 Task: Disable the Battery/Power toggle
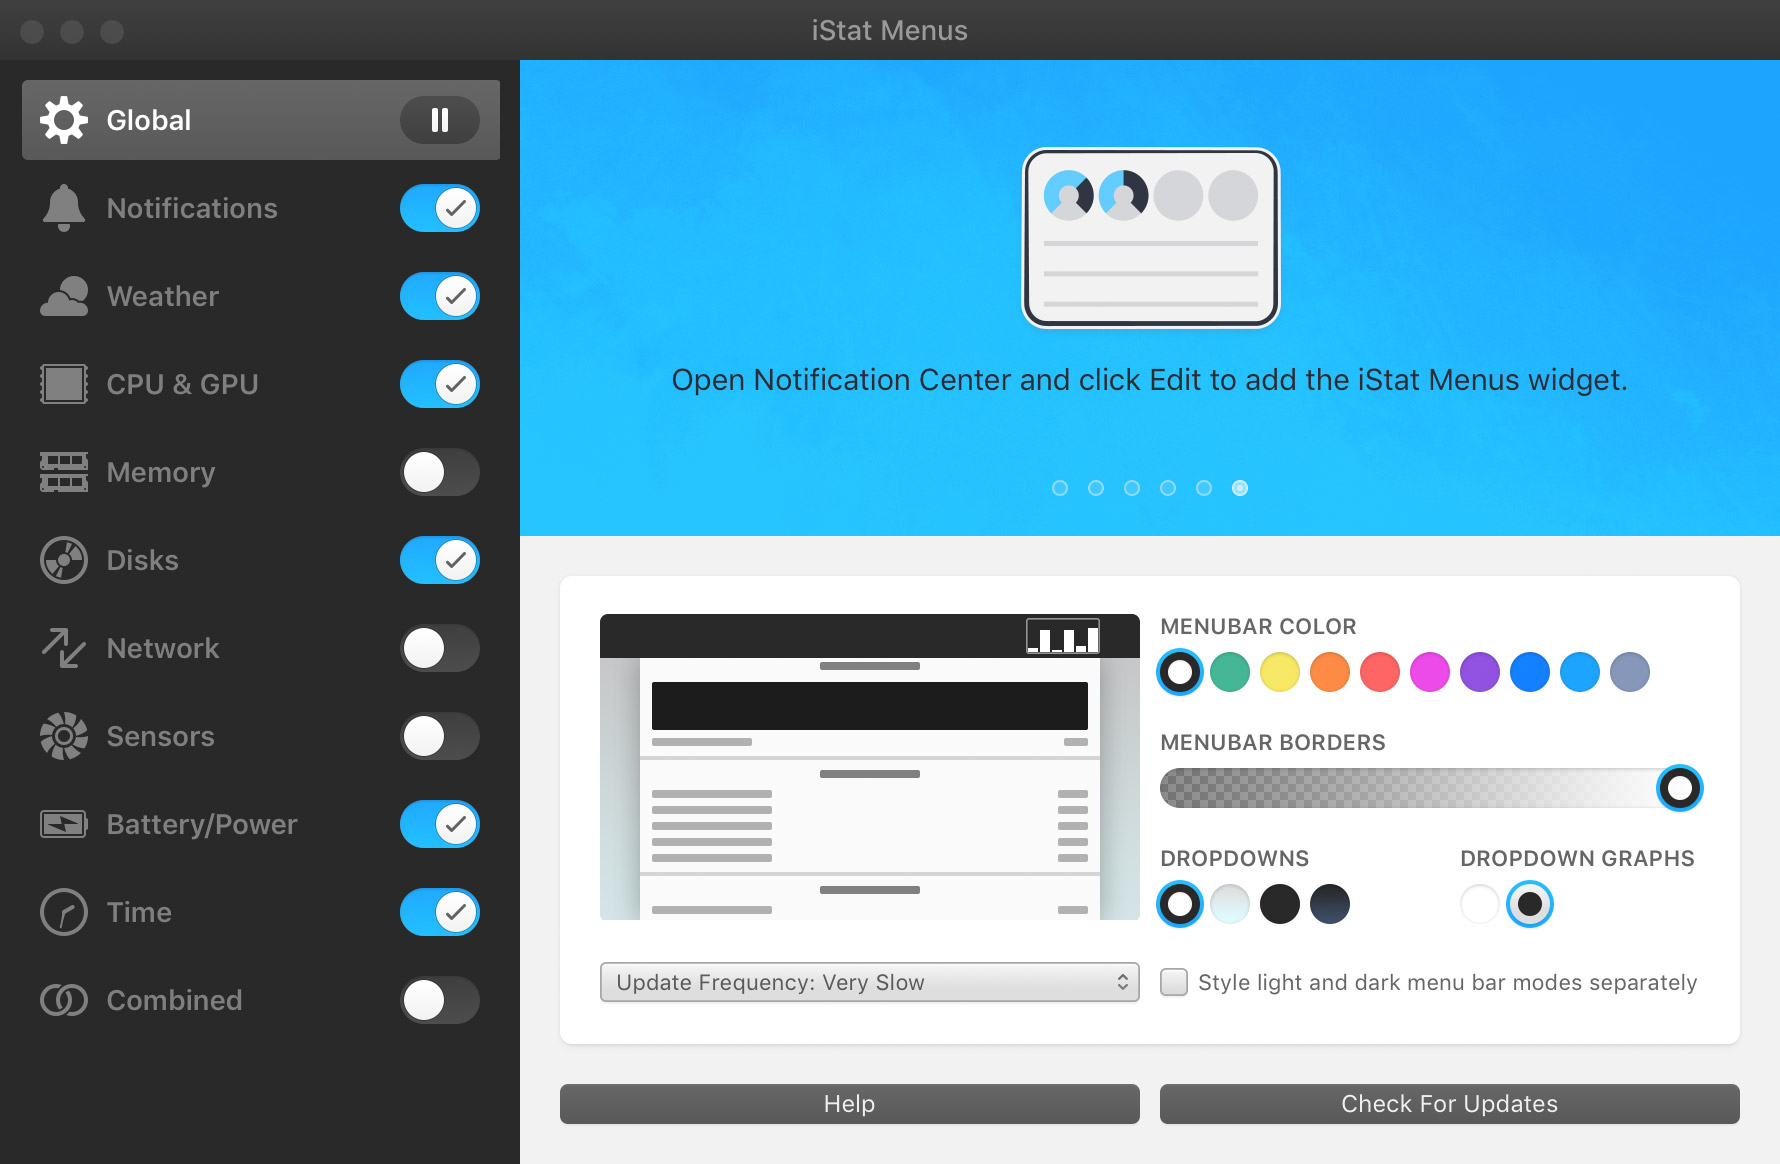[x=440, y=824]
